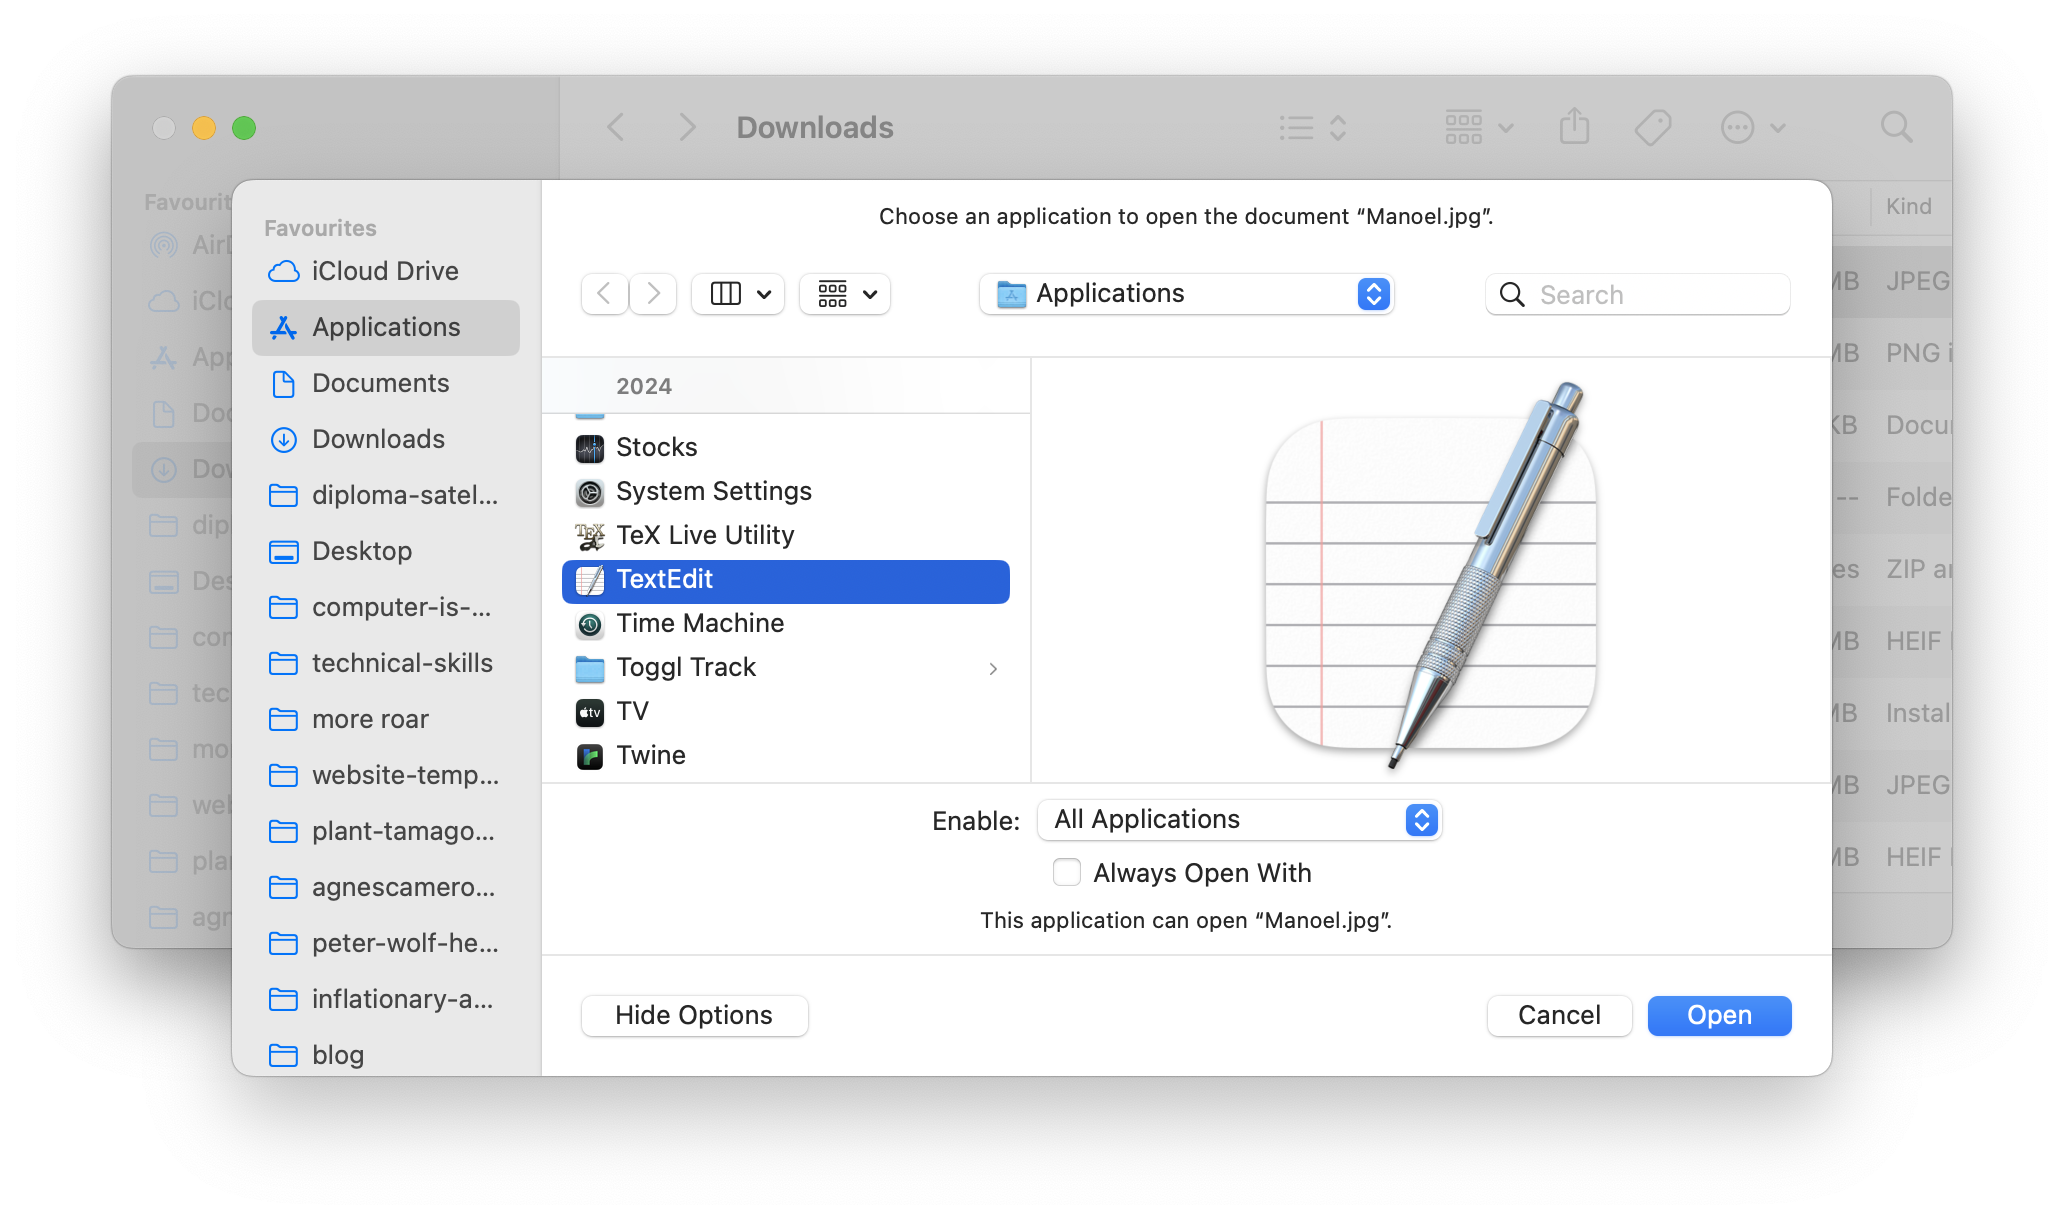Toggle the Always Open With checkbox
The height and width of the screenshot is (1224, 2064).
click(x=1067, y=873)
